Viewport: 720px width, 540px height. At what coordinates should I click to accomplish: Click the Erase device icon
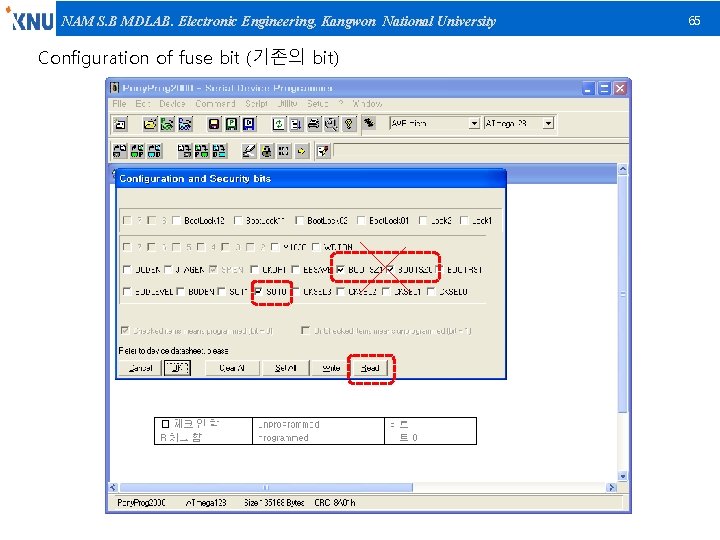pyautogui.click(x=249, y=151)
